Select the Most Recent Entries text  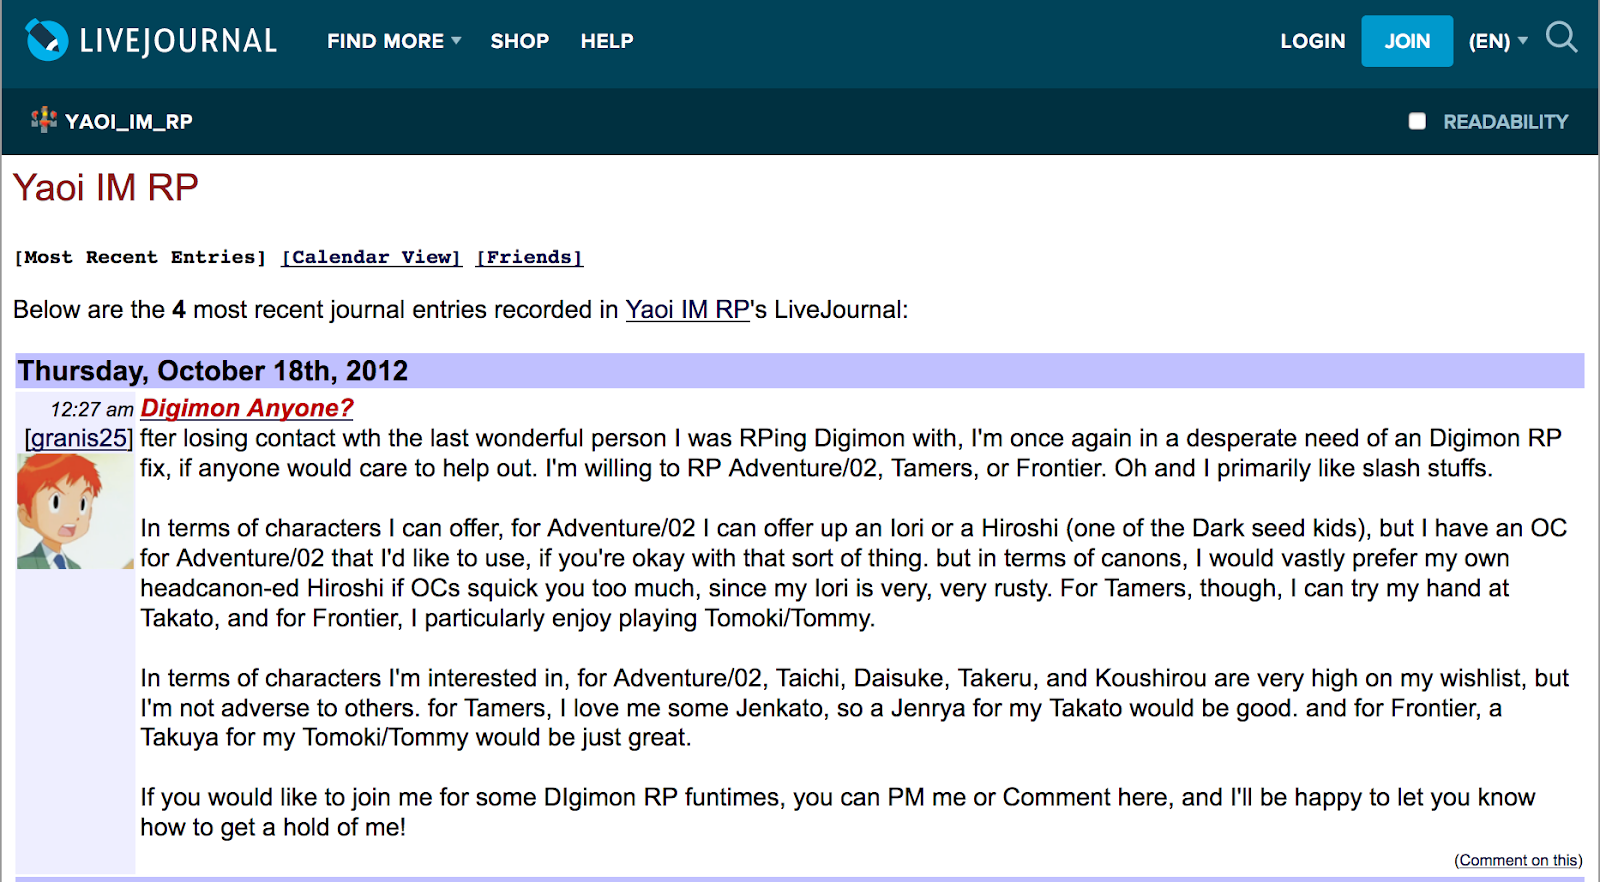coord(140,257)
